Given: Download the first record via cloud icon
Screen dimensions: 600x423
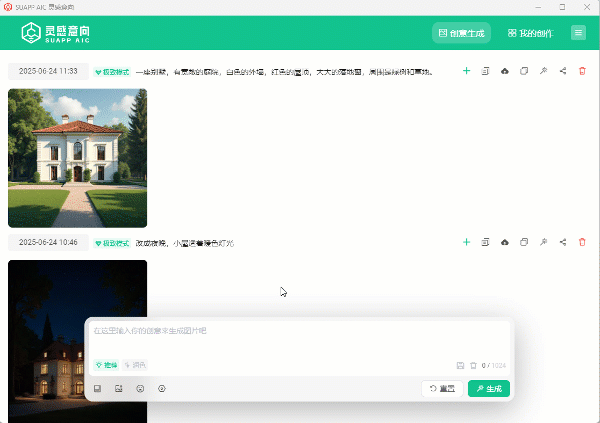Looking at the screenshot, I should click(x=505, y=71).
